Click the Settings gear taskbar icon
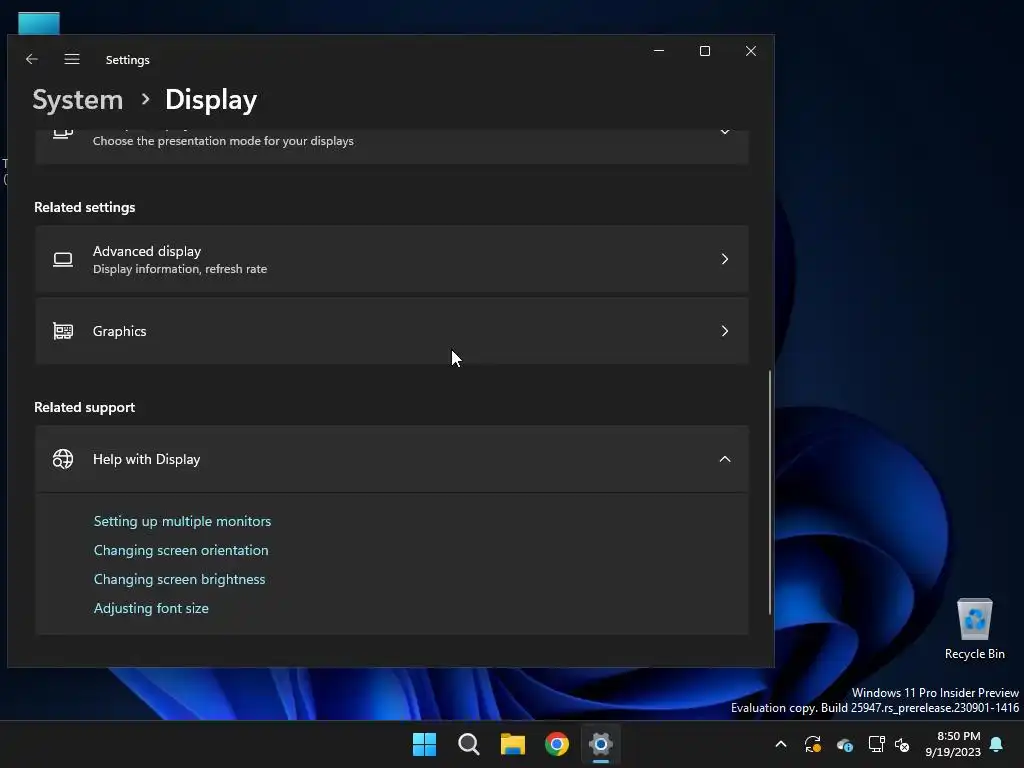The height and width of the screenshot is (768, 1024). pos(601,744)
